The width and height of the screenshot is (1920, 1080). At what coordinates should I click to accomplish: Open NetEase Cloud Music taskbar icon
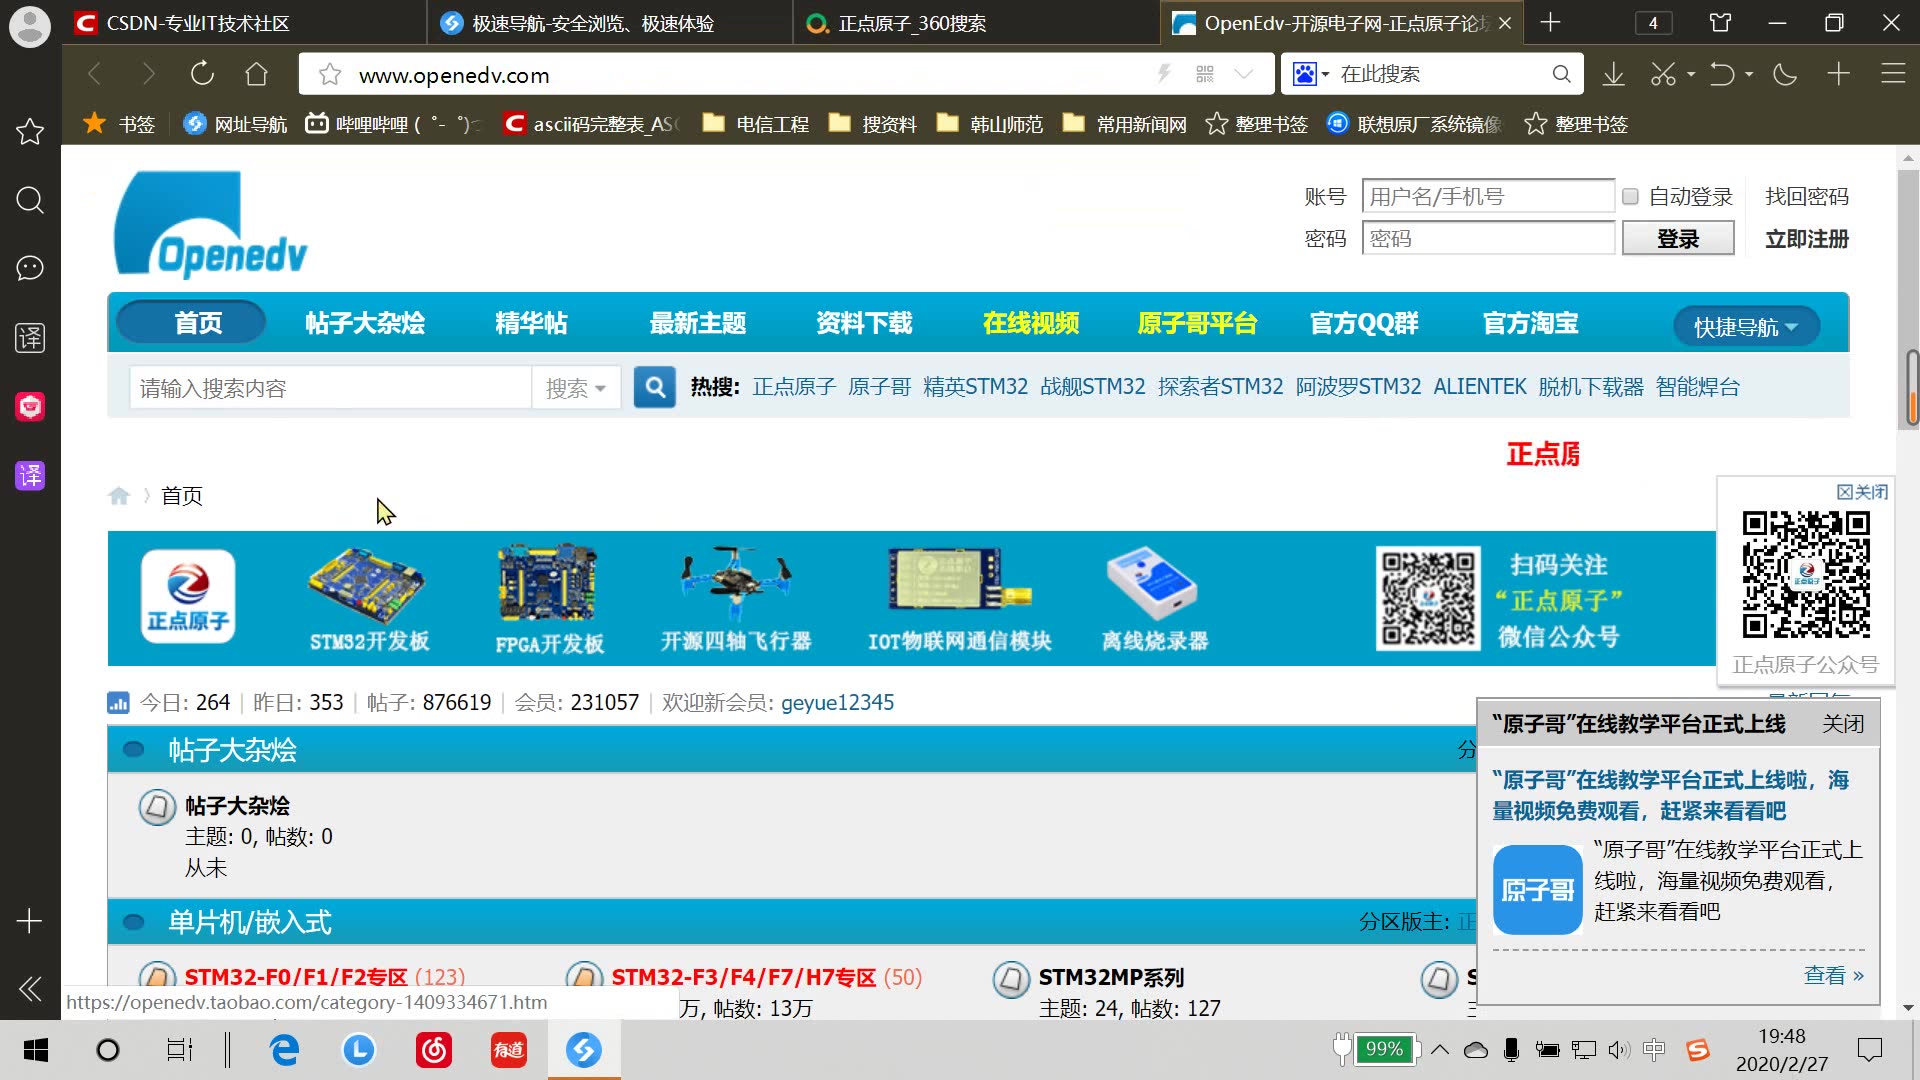434,1050
